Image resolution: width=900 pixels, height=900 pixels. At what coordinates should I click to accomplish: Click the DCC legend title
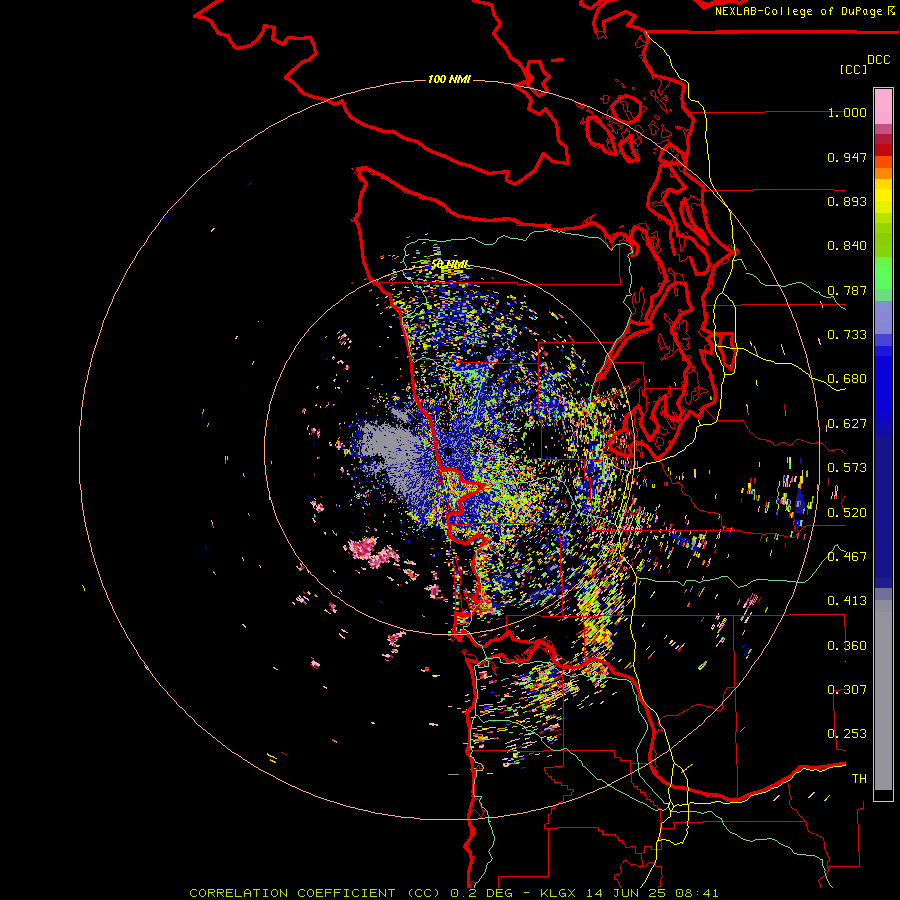[879, 60]
